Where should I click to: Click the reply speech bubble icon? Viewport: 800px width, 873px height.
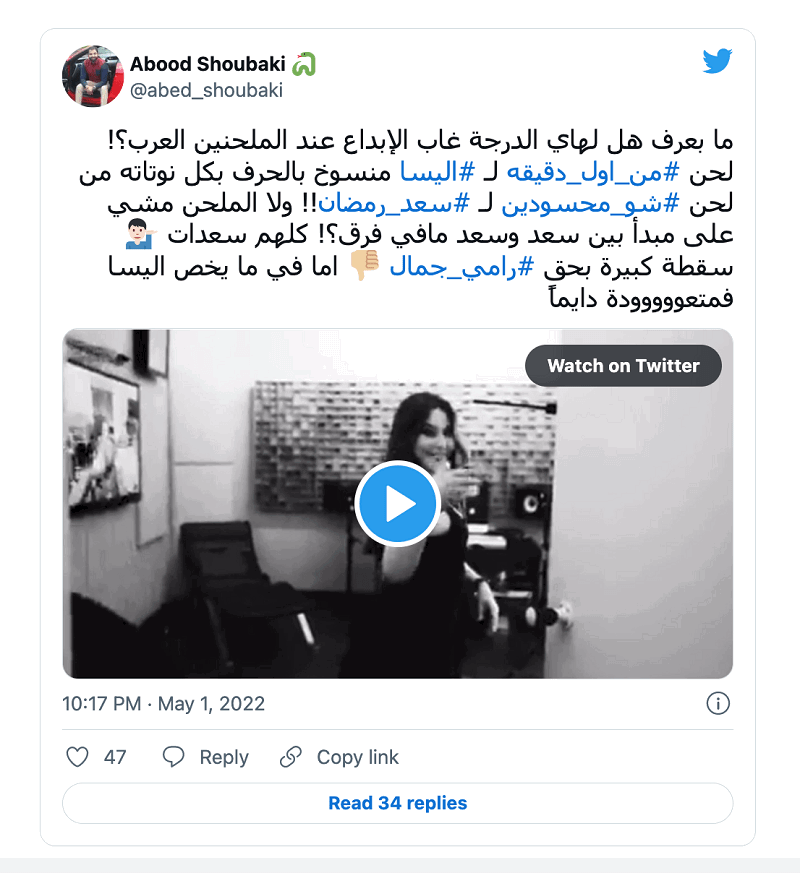tap(173, 757)
